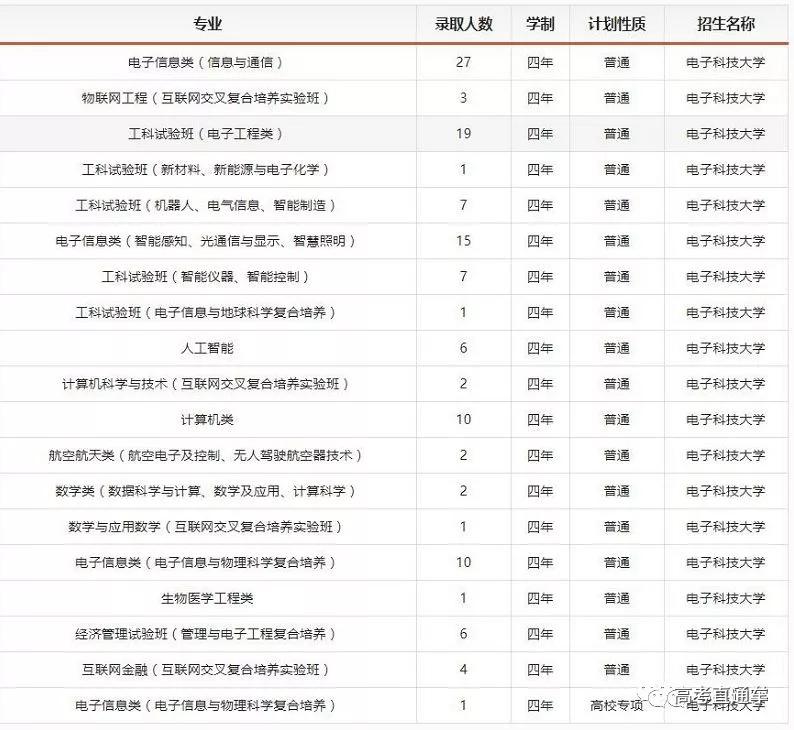Image resolution: width=794 pixels, height=730 pixels.
Task: Click the 招生名称 column header
Action: pos(726,24)
